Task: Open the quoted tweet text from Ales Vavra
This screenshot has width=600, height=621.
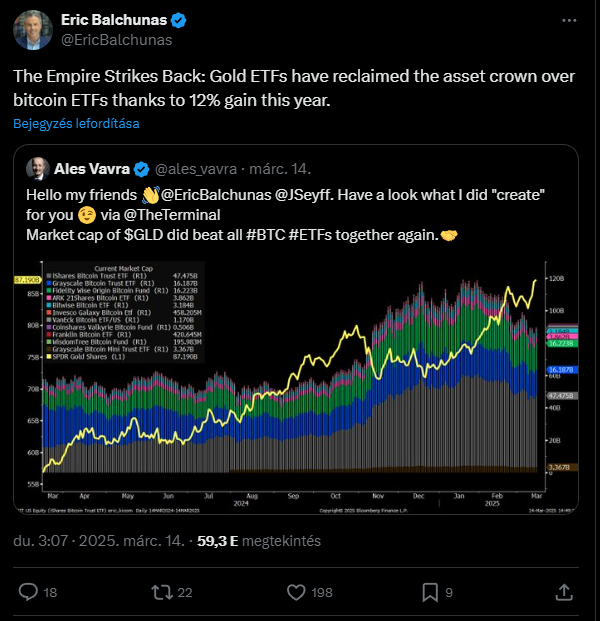Action: 285,215
